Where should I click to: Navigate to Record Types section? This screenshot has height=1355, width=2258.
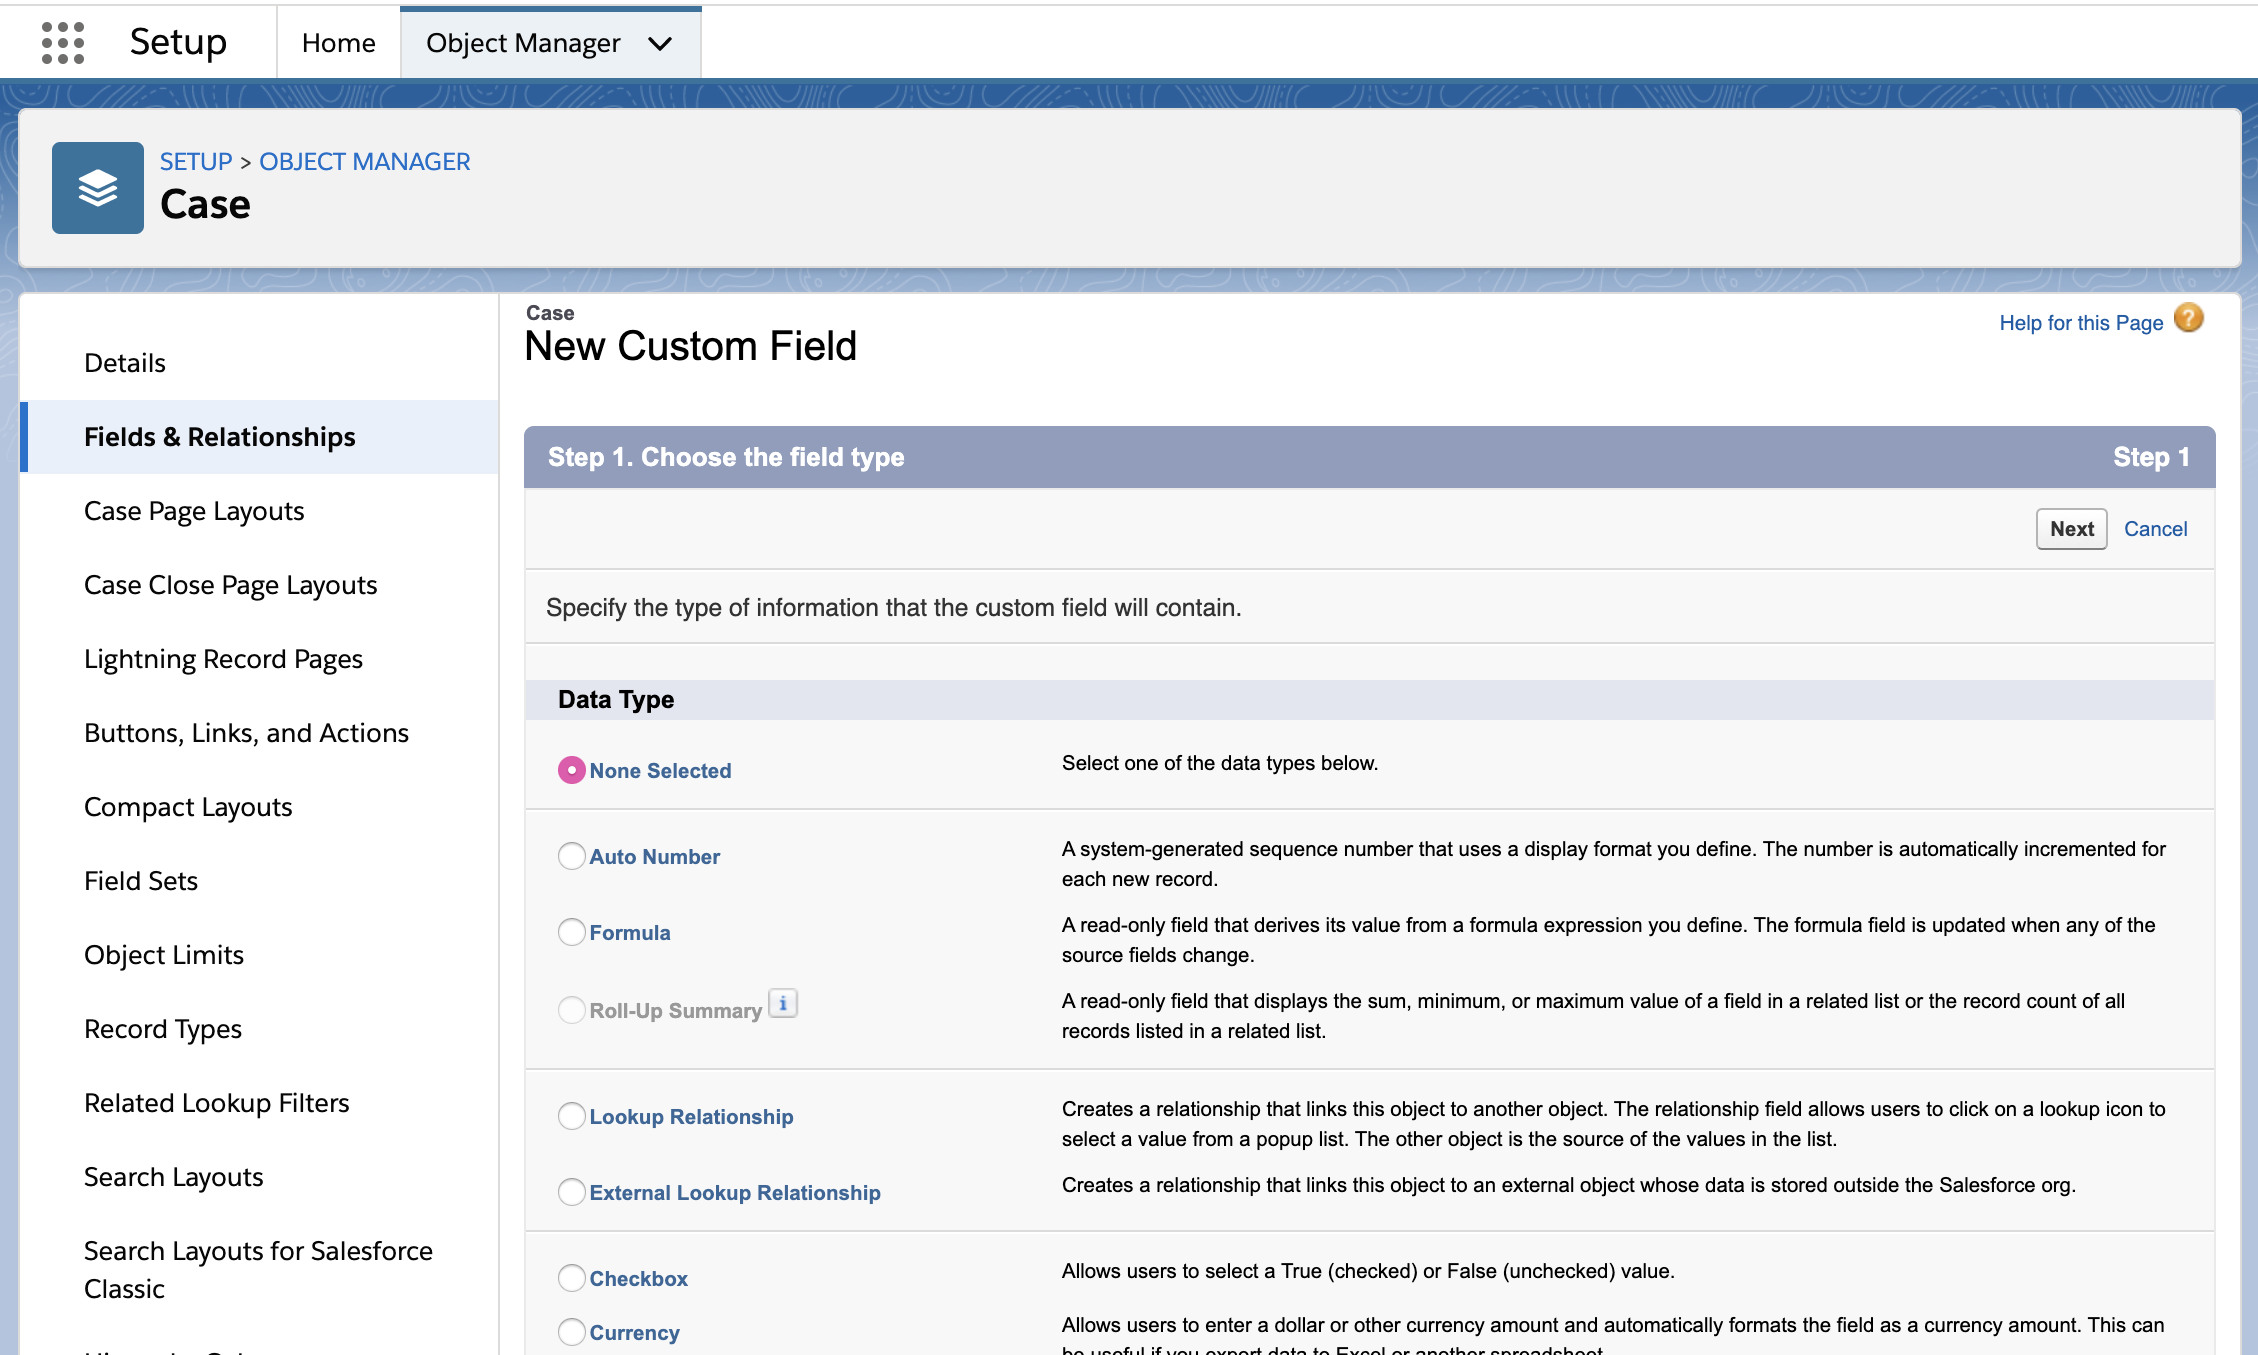pyautogui.click(x=163, y=1028)
